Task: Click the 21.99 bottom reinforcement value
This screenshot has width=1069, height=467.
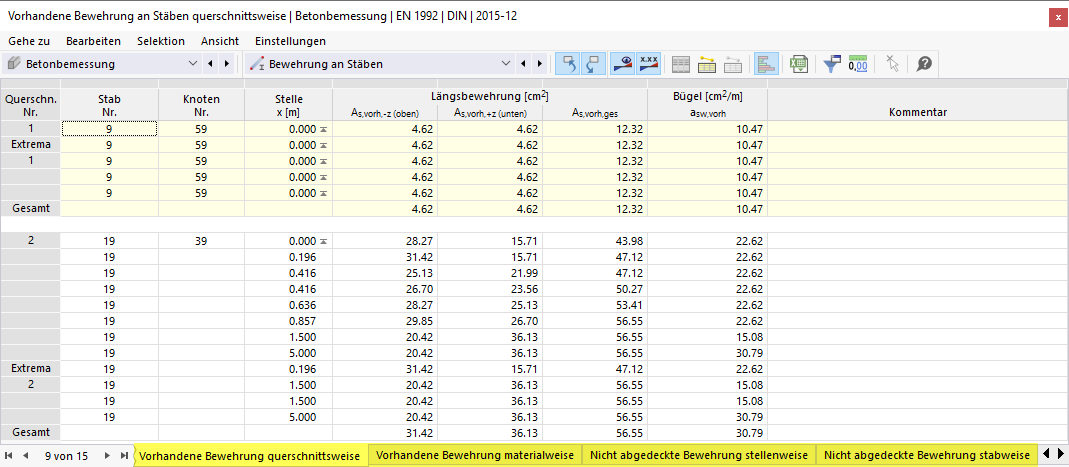Action: pyautogui.click(x=490, y=273)
